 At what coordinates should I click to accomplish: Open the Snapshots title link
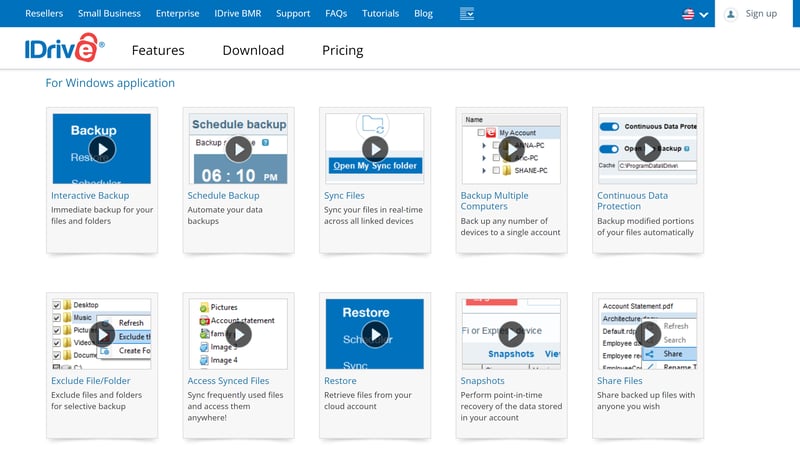point(482,381)
